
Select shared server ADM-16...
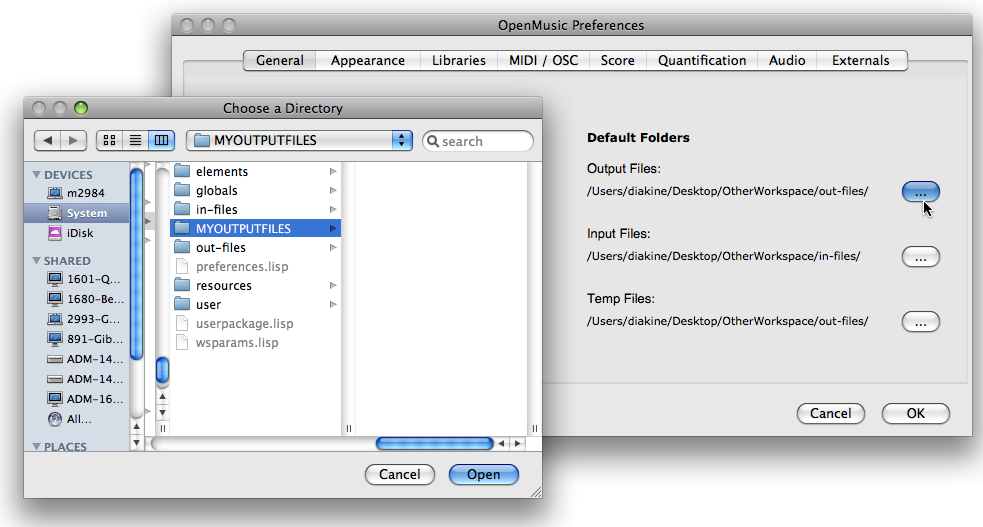(x=85, y=399)
